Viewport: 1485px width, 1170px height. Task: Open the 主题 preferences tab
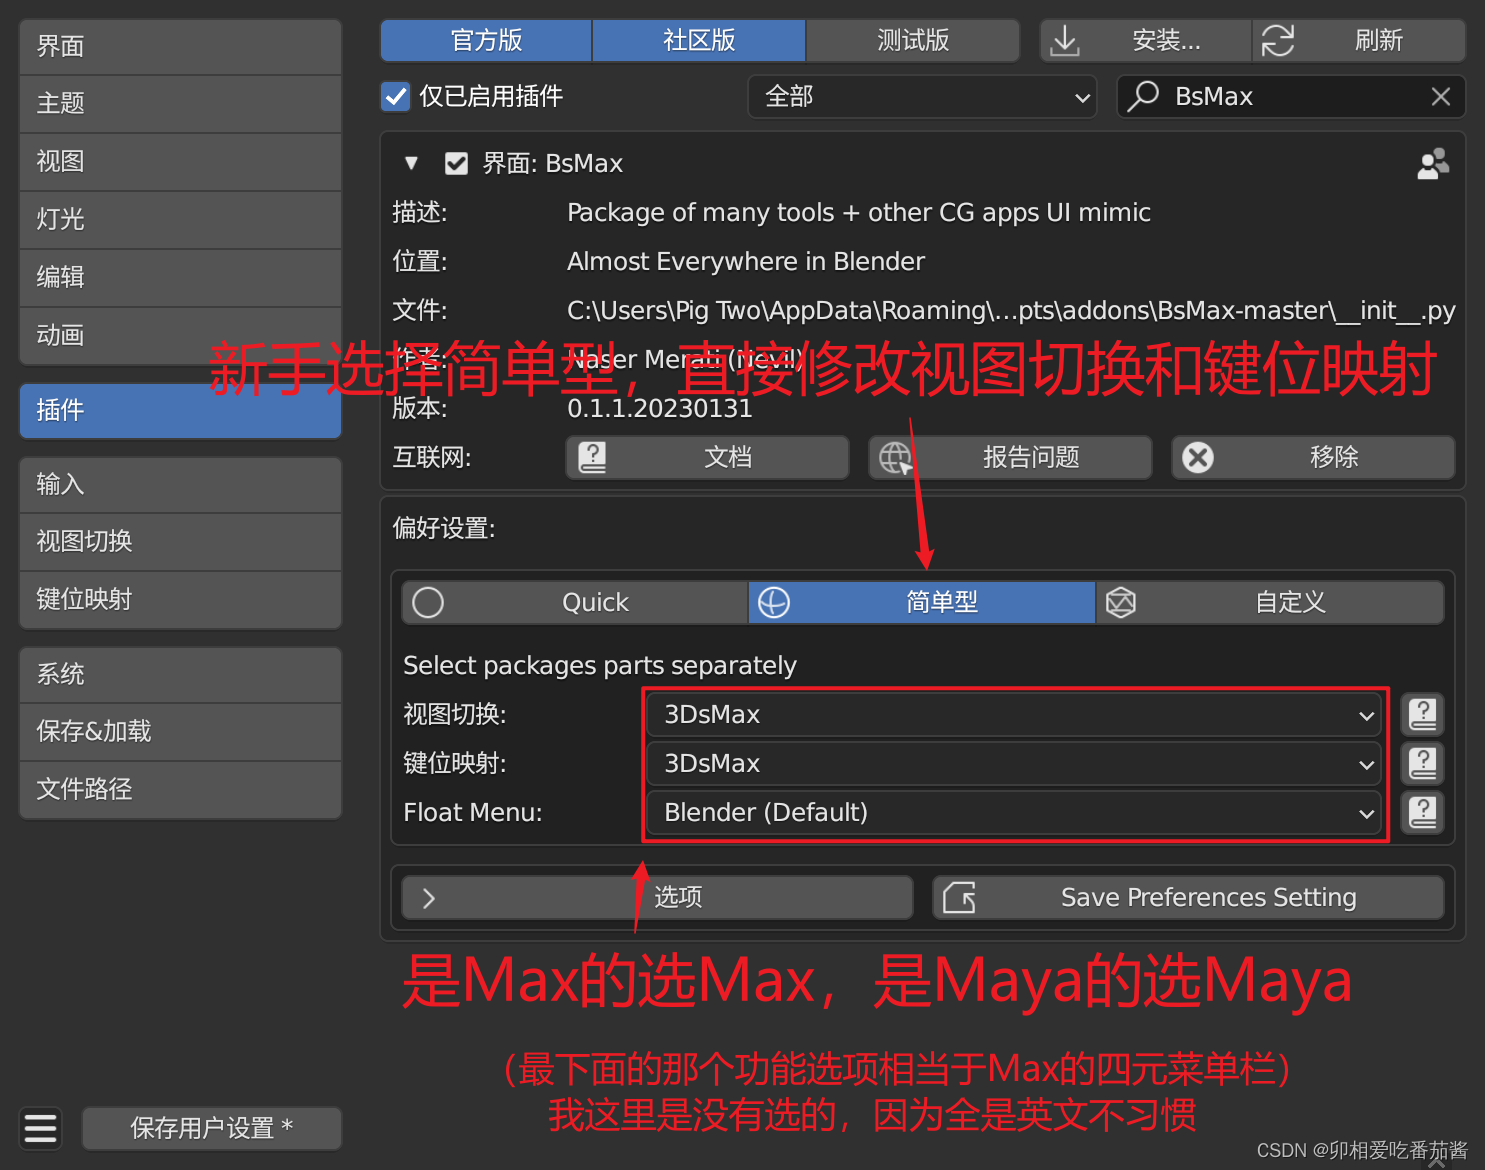point(181,104)
